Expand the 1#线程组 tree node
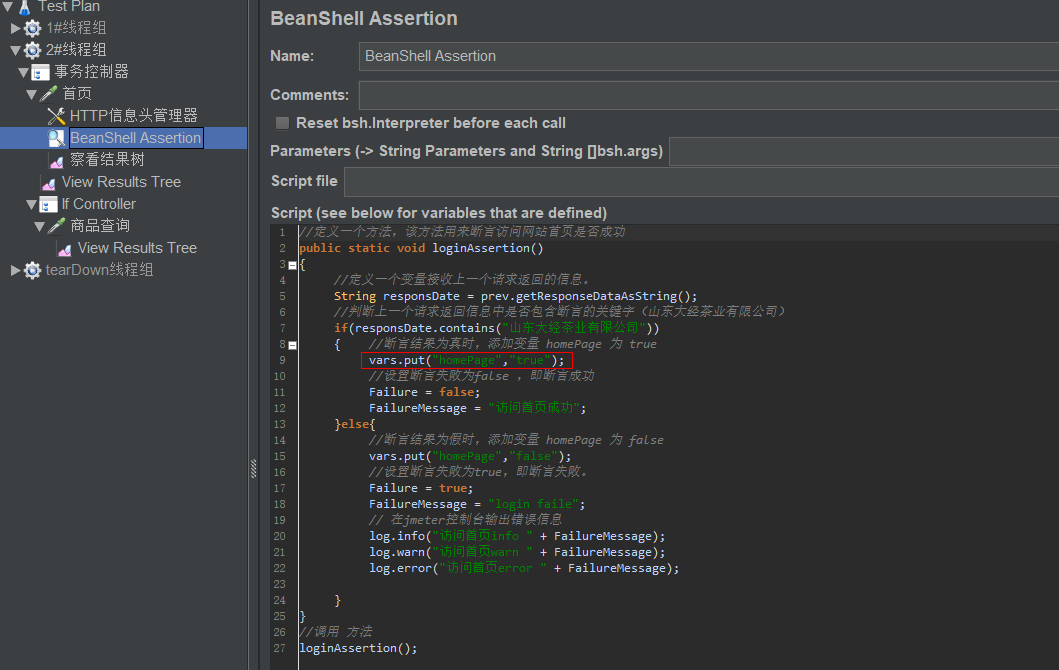Viewport: 1059px width, 670px height. point(15,28)
